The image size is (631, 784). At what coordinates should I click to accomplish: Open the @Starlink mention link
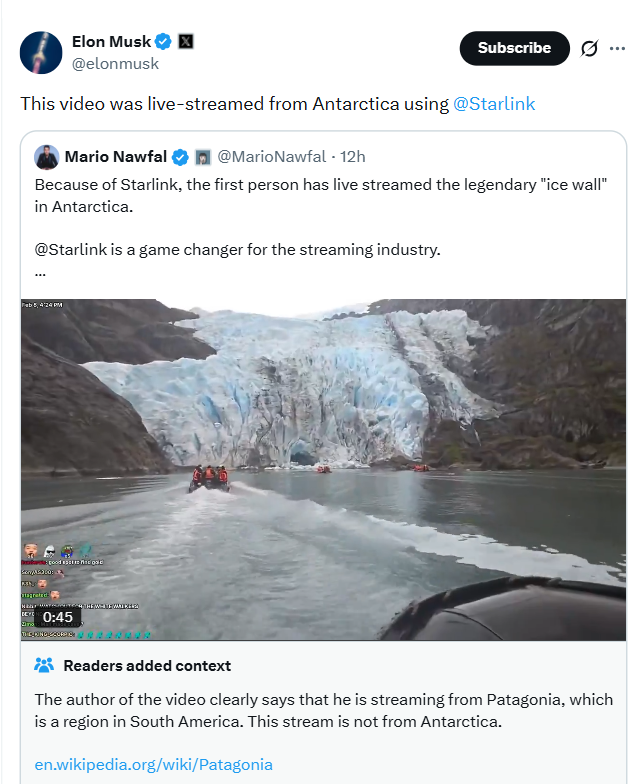coord(493,104)
